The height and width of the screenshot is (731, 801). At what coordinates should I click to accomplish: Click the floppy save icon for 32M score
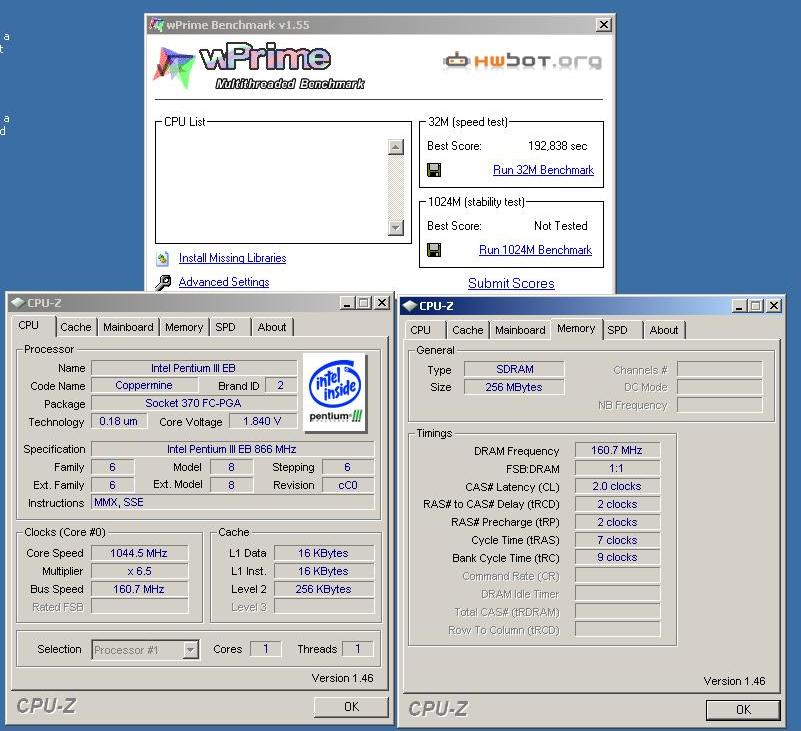(x=434, y=170)
